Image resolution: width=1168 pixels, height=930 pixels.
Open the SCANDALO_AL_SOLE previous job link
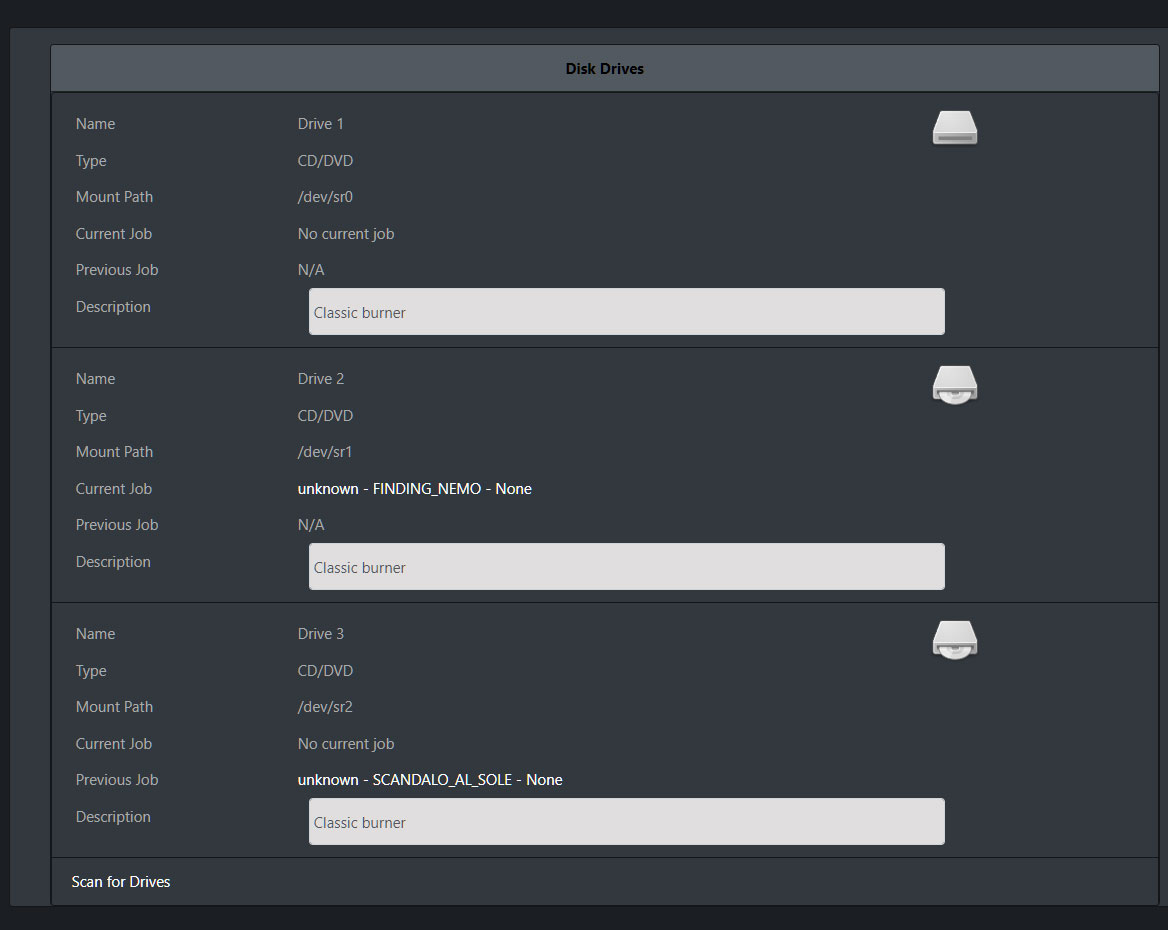(x=429, y=780)
